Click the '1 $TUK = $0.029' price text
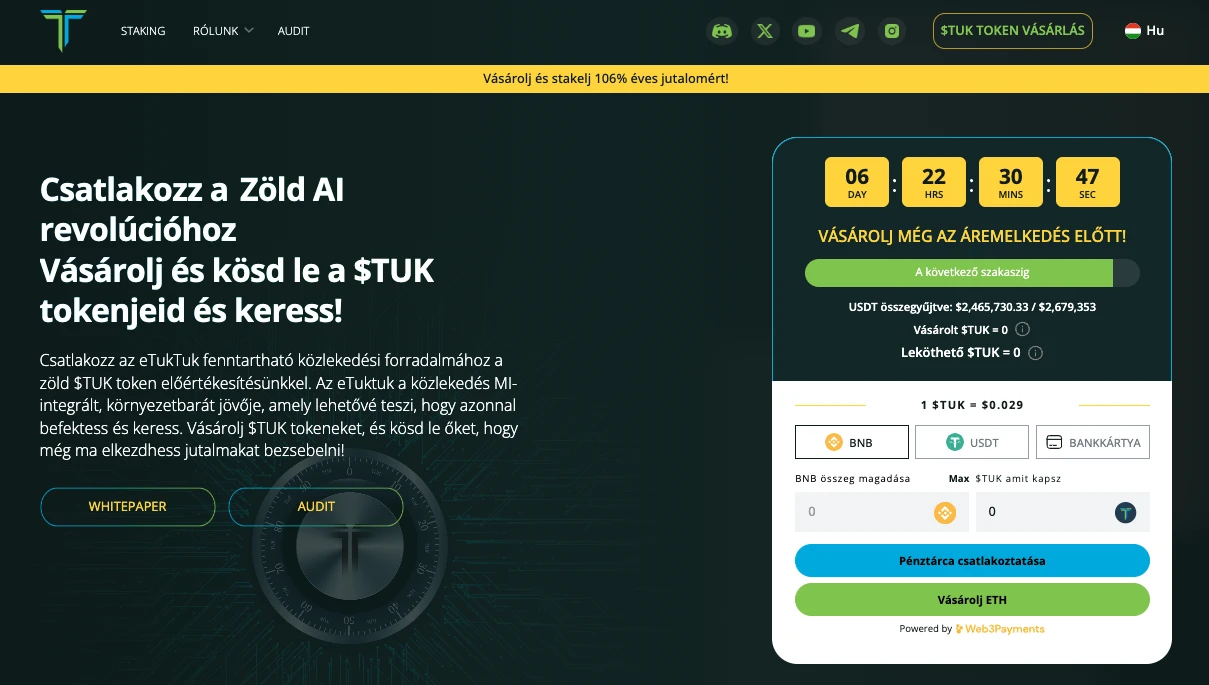 (972, 406)
